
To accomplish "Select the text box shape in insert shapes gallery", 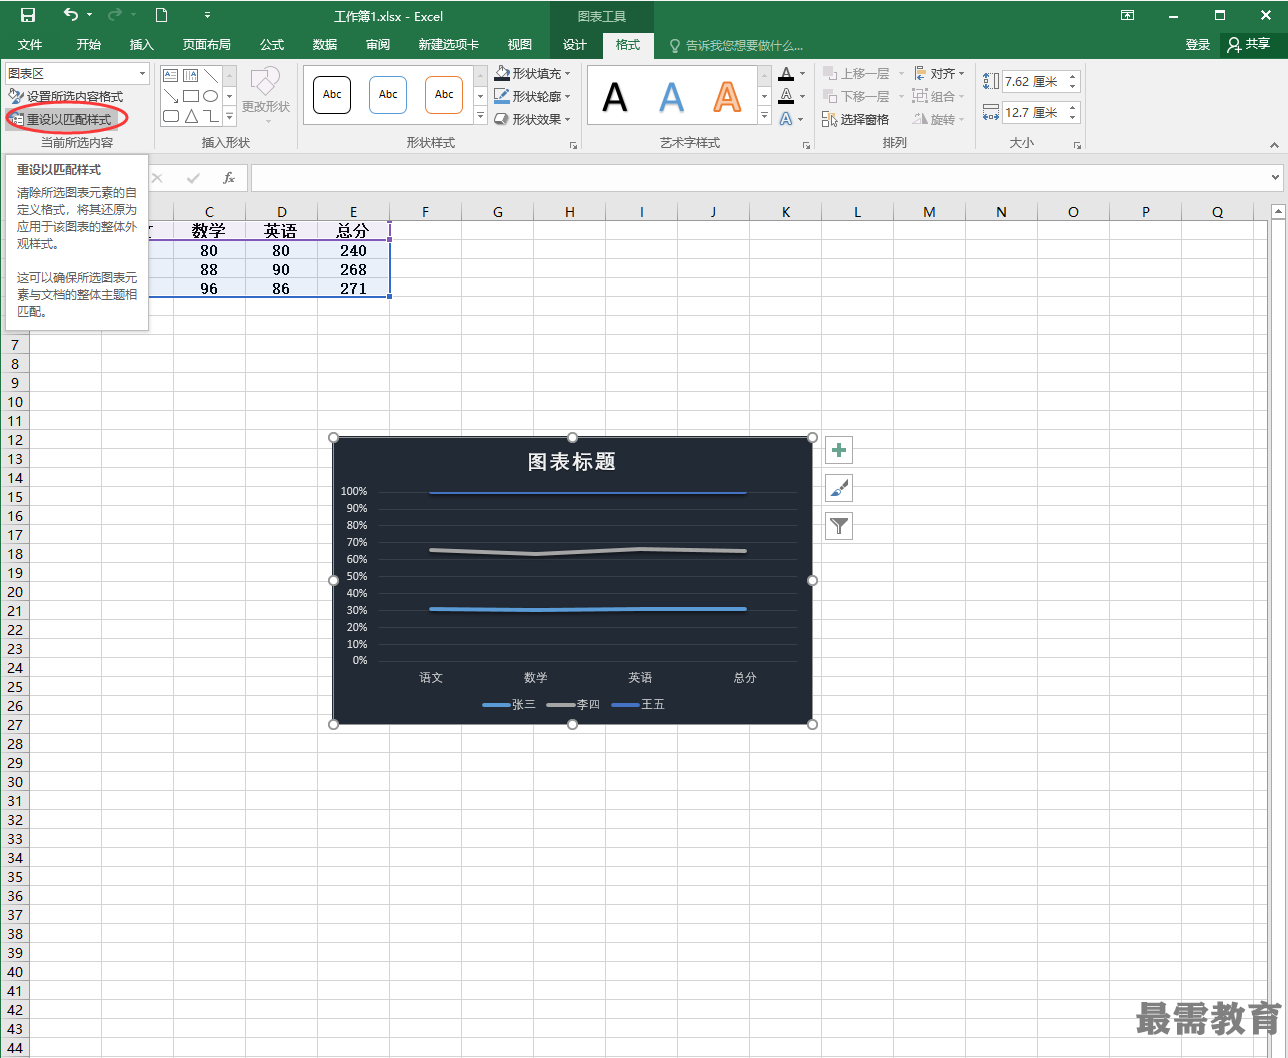I will click(x=170, y=75).
